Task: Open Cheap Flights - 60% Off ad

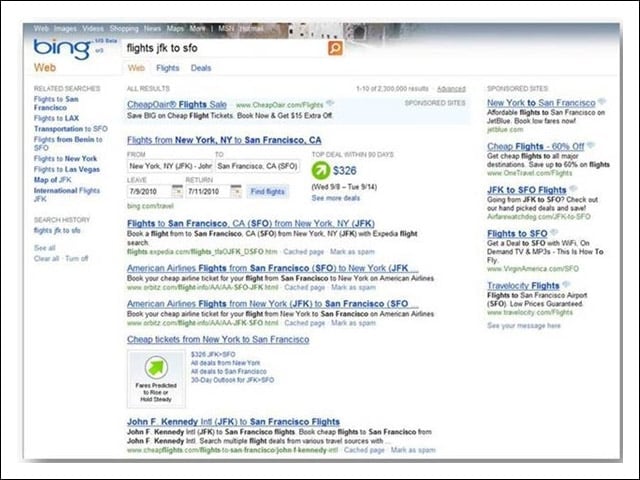Action: coord(536,146)
